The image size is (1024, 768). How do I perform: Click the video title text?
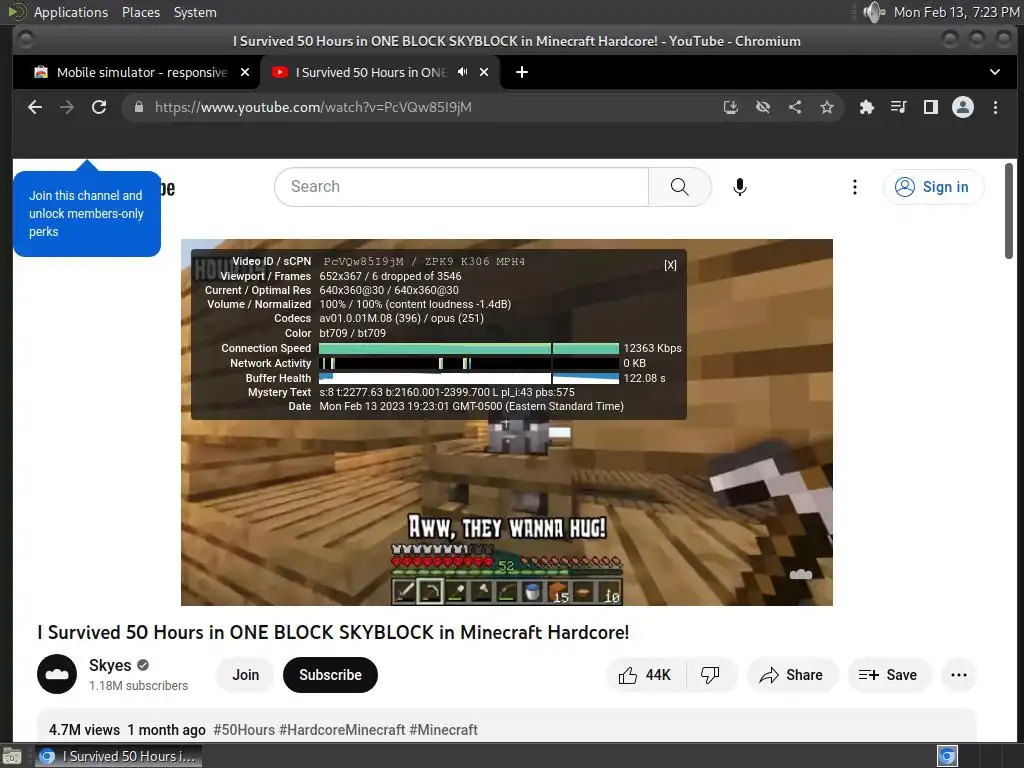(x=333, y=632)
